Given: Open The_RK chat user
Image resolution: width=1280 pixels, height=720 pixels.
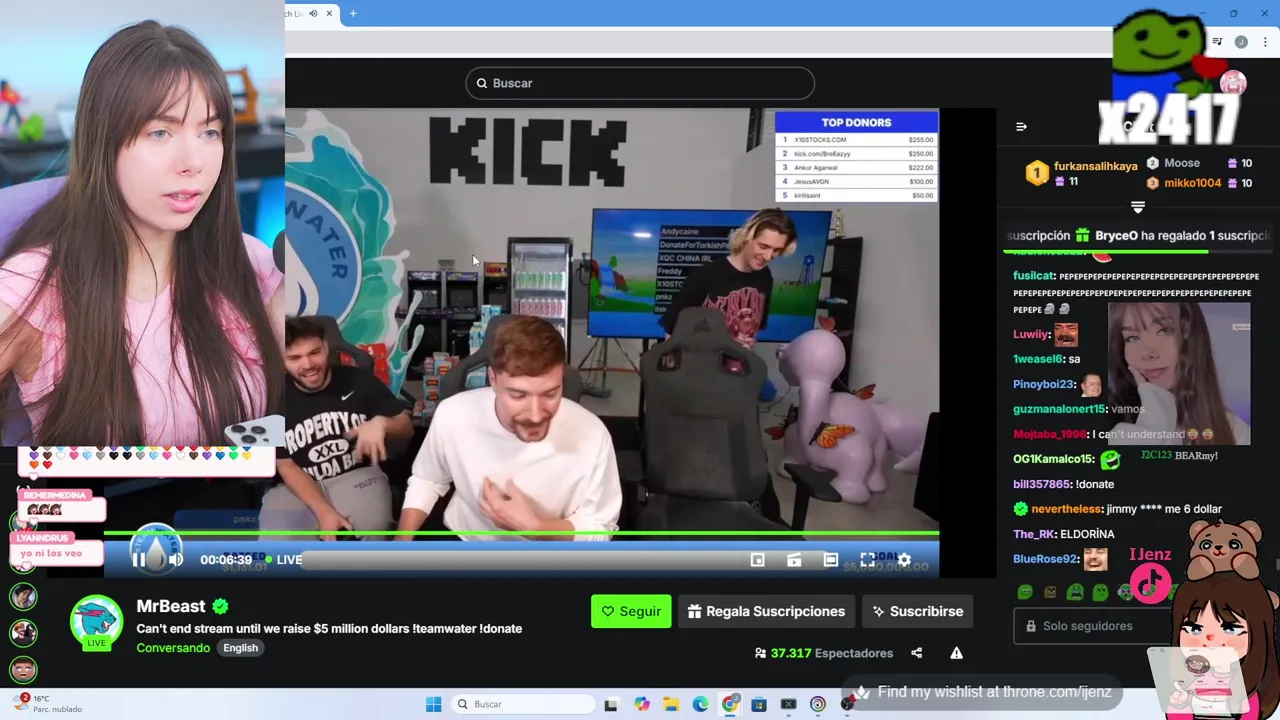Looking at the screenshot, I should click(x=1035, y=534).
